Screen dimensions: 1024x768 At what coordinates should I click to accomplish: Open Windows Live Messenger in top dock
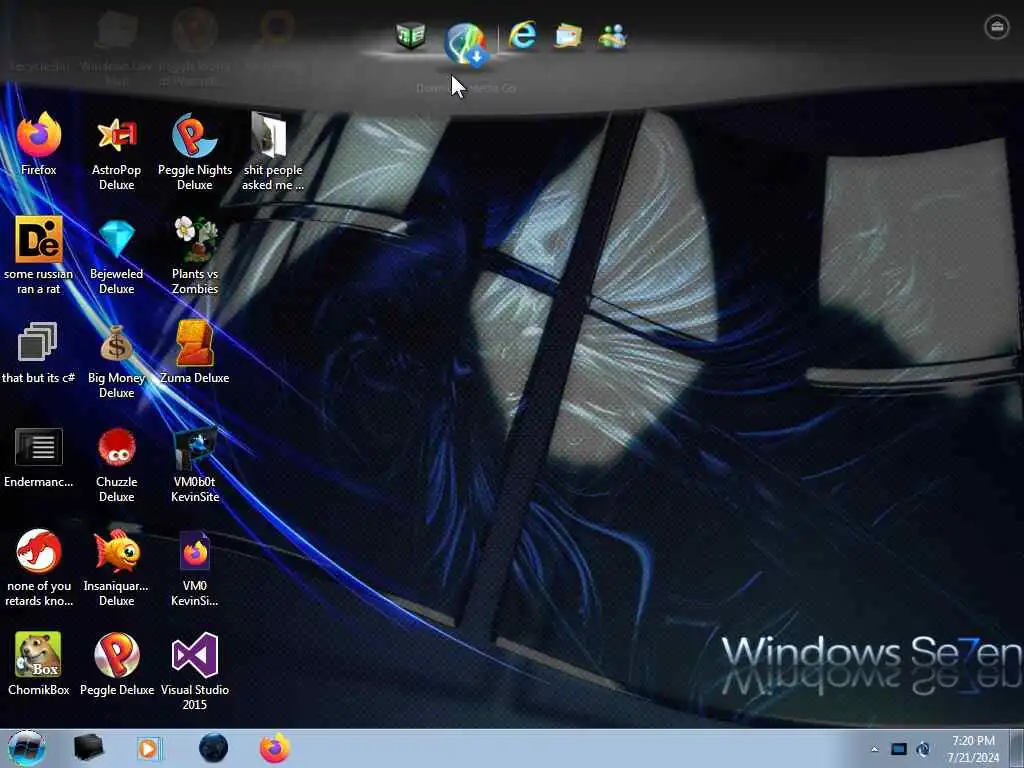(613, 36)
